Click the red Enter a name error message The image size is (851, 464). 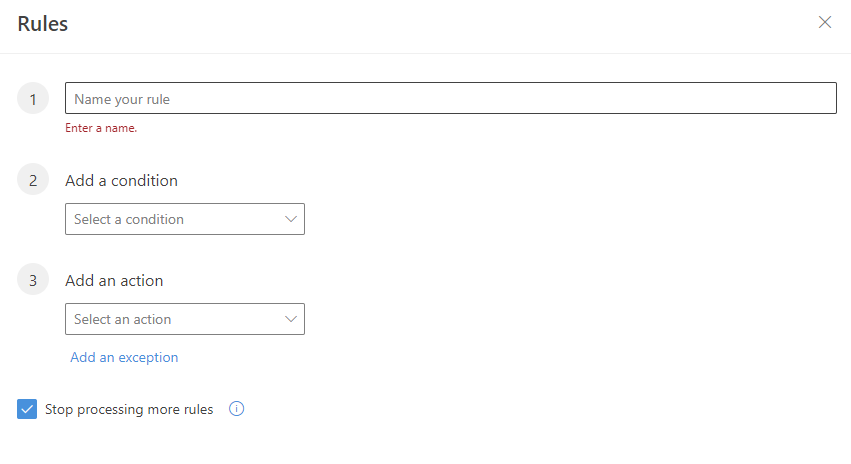pos(101,128)
